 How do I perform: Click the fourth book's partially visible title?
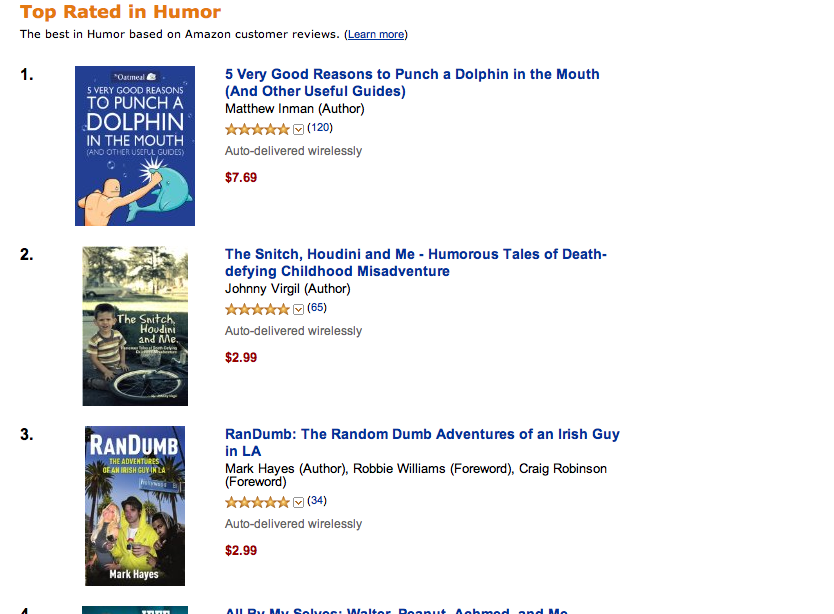coord(396,609)
